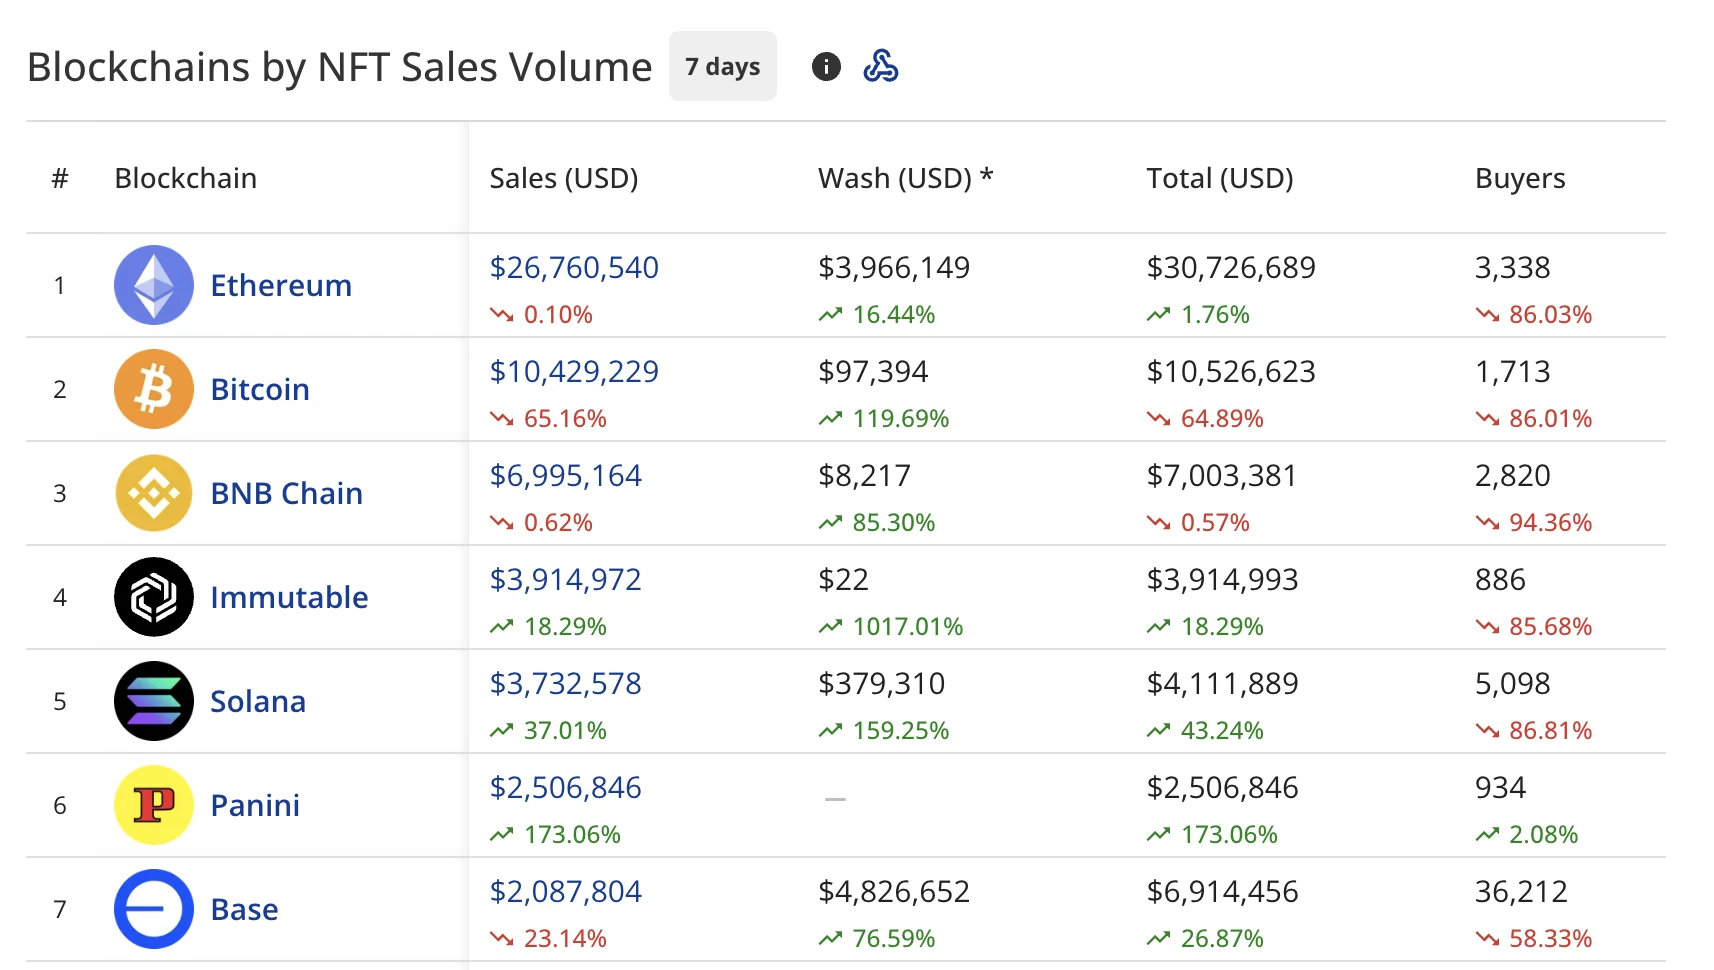Click the Panini name link

254,805
